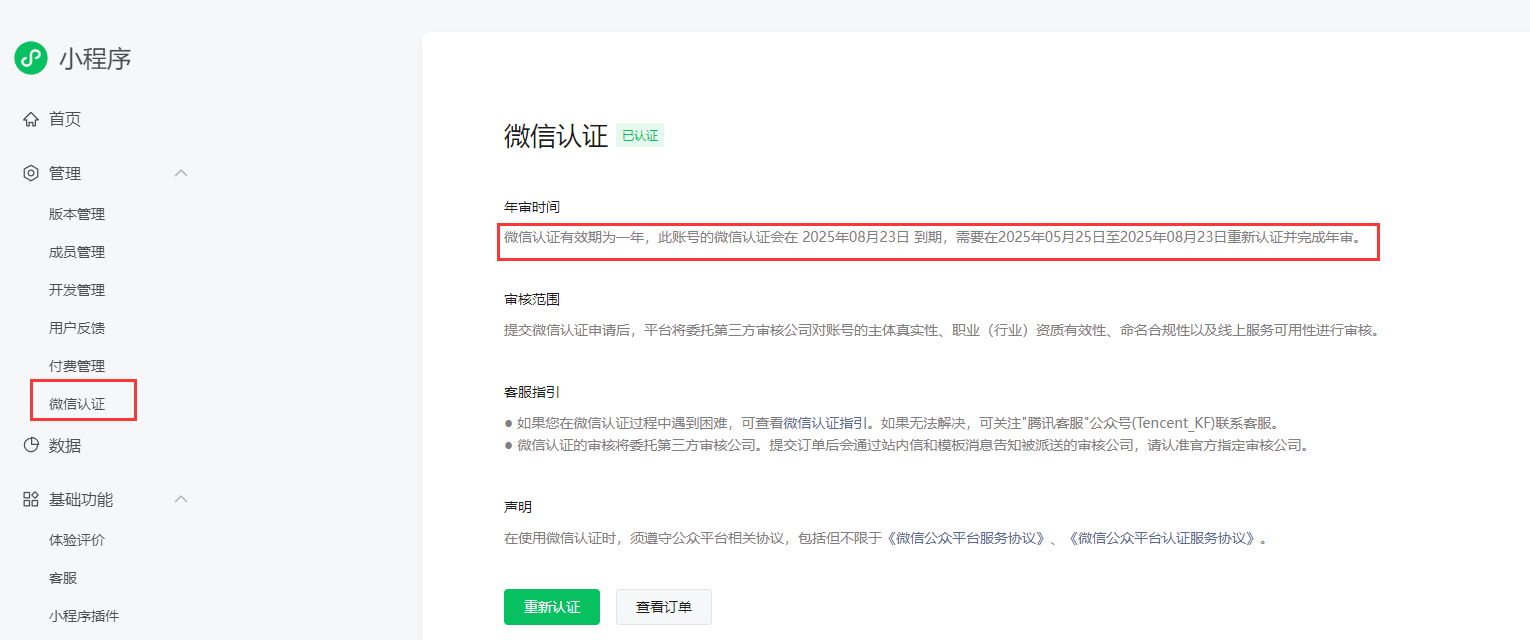The width and height of the screenshot is (1530, 640).
Task: Open the 数据 menu
Action: pos(65,445)
